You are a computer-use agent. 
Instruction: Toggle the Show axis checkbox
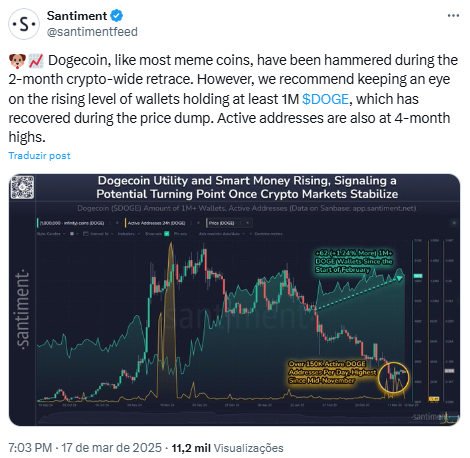click(x=167, y=234)
